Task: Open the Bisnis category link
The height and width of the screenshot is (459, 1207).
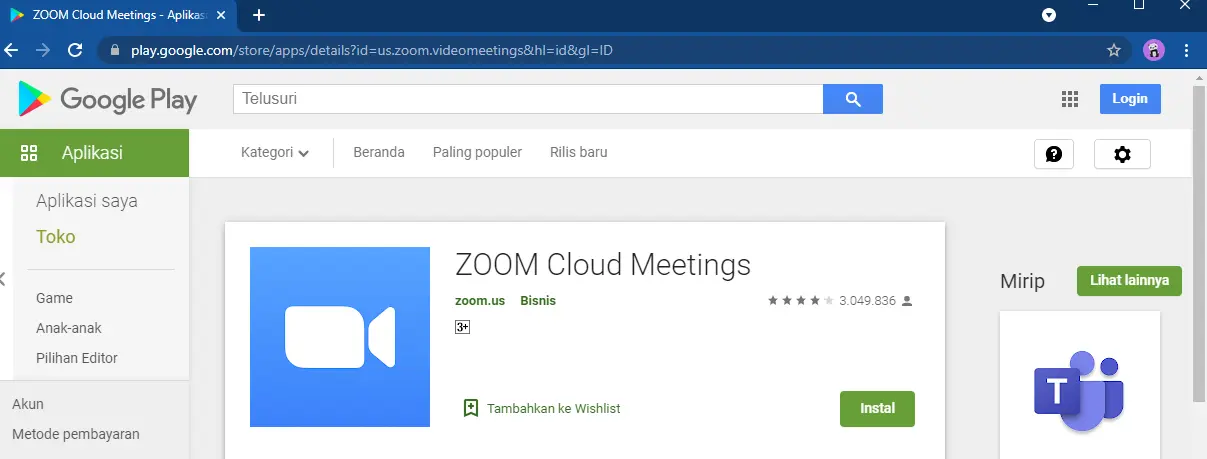Action: click(x=538, y=300)
